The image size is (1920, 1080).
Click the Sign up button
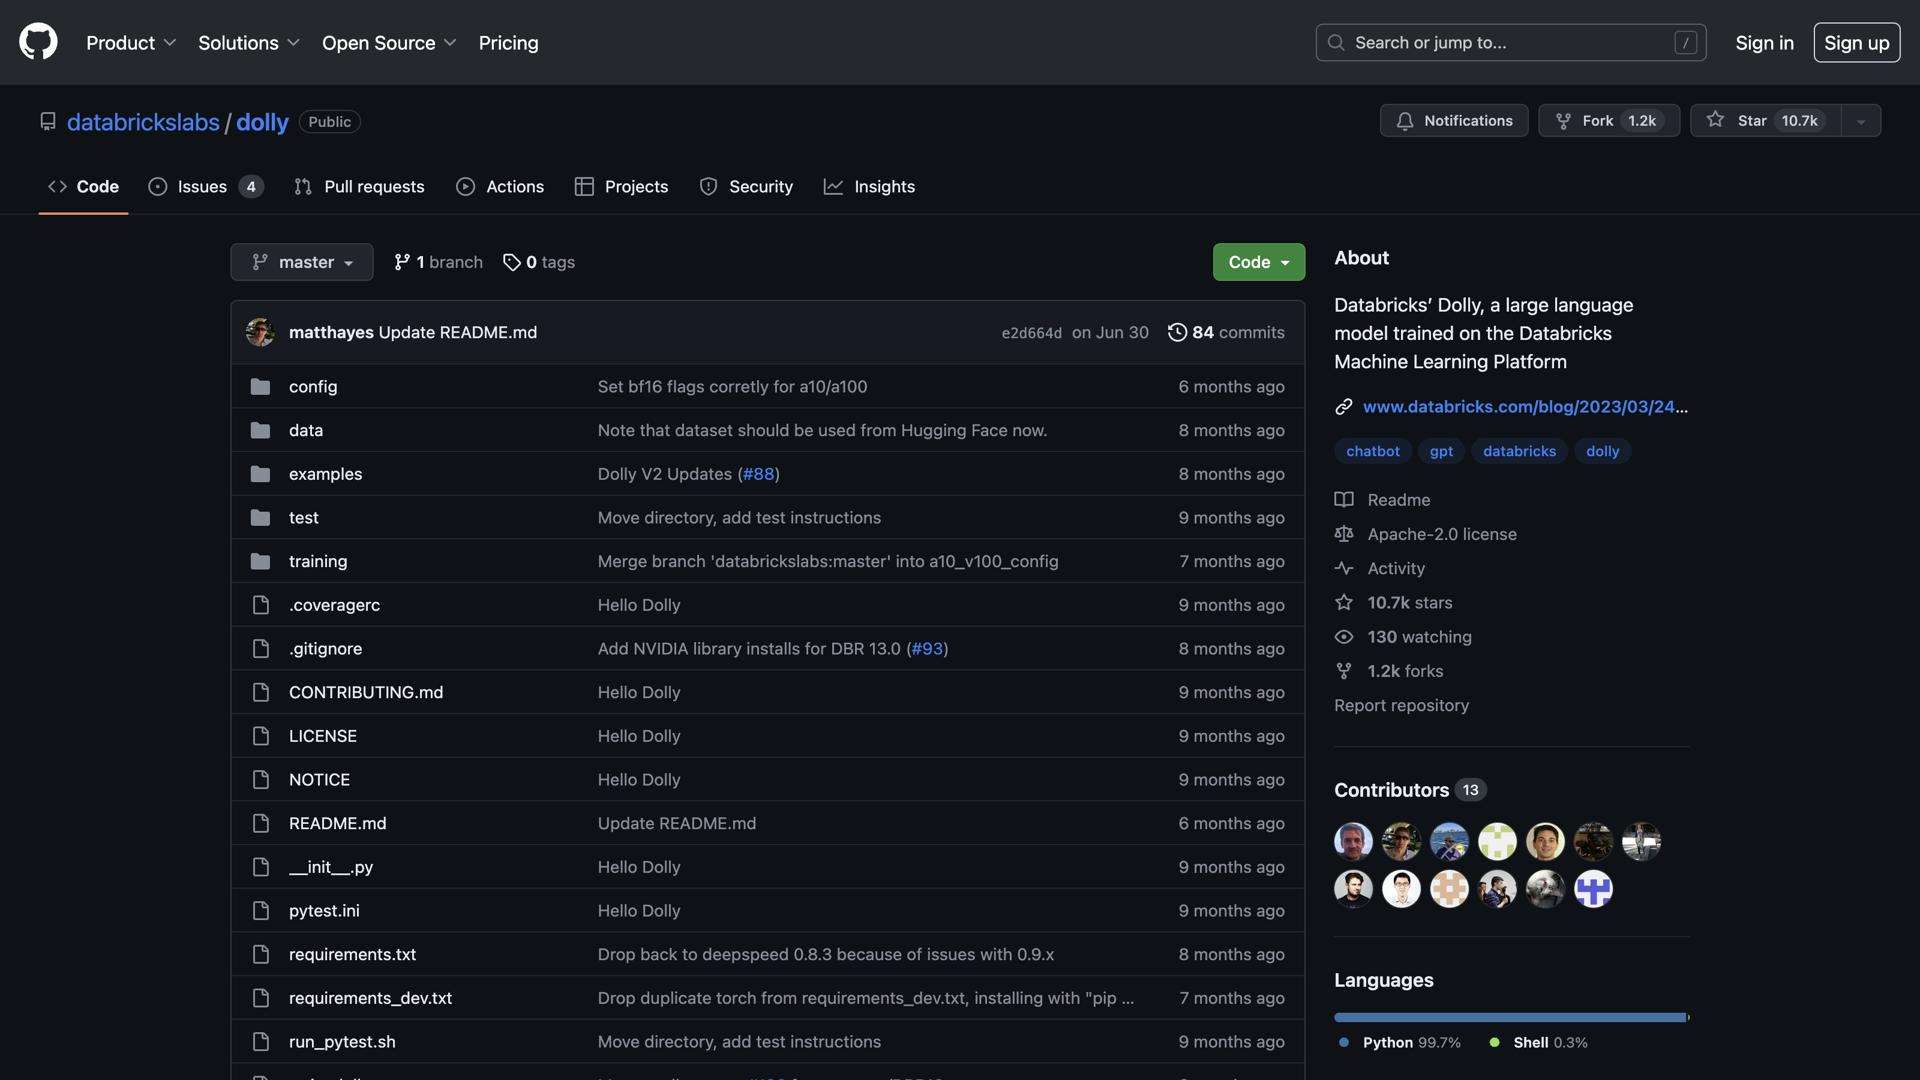1856,43
